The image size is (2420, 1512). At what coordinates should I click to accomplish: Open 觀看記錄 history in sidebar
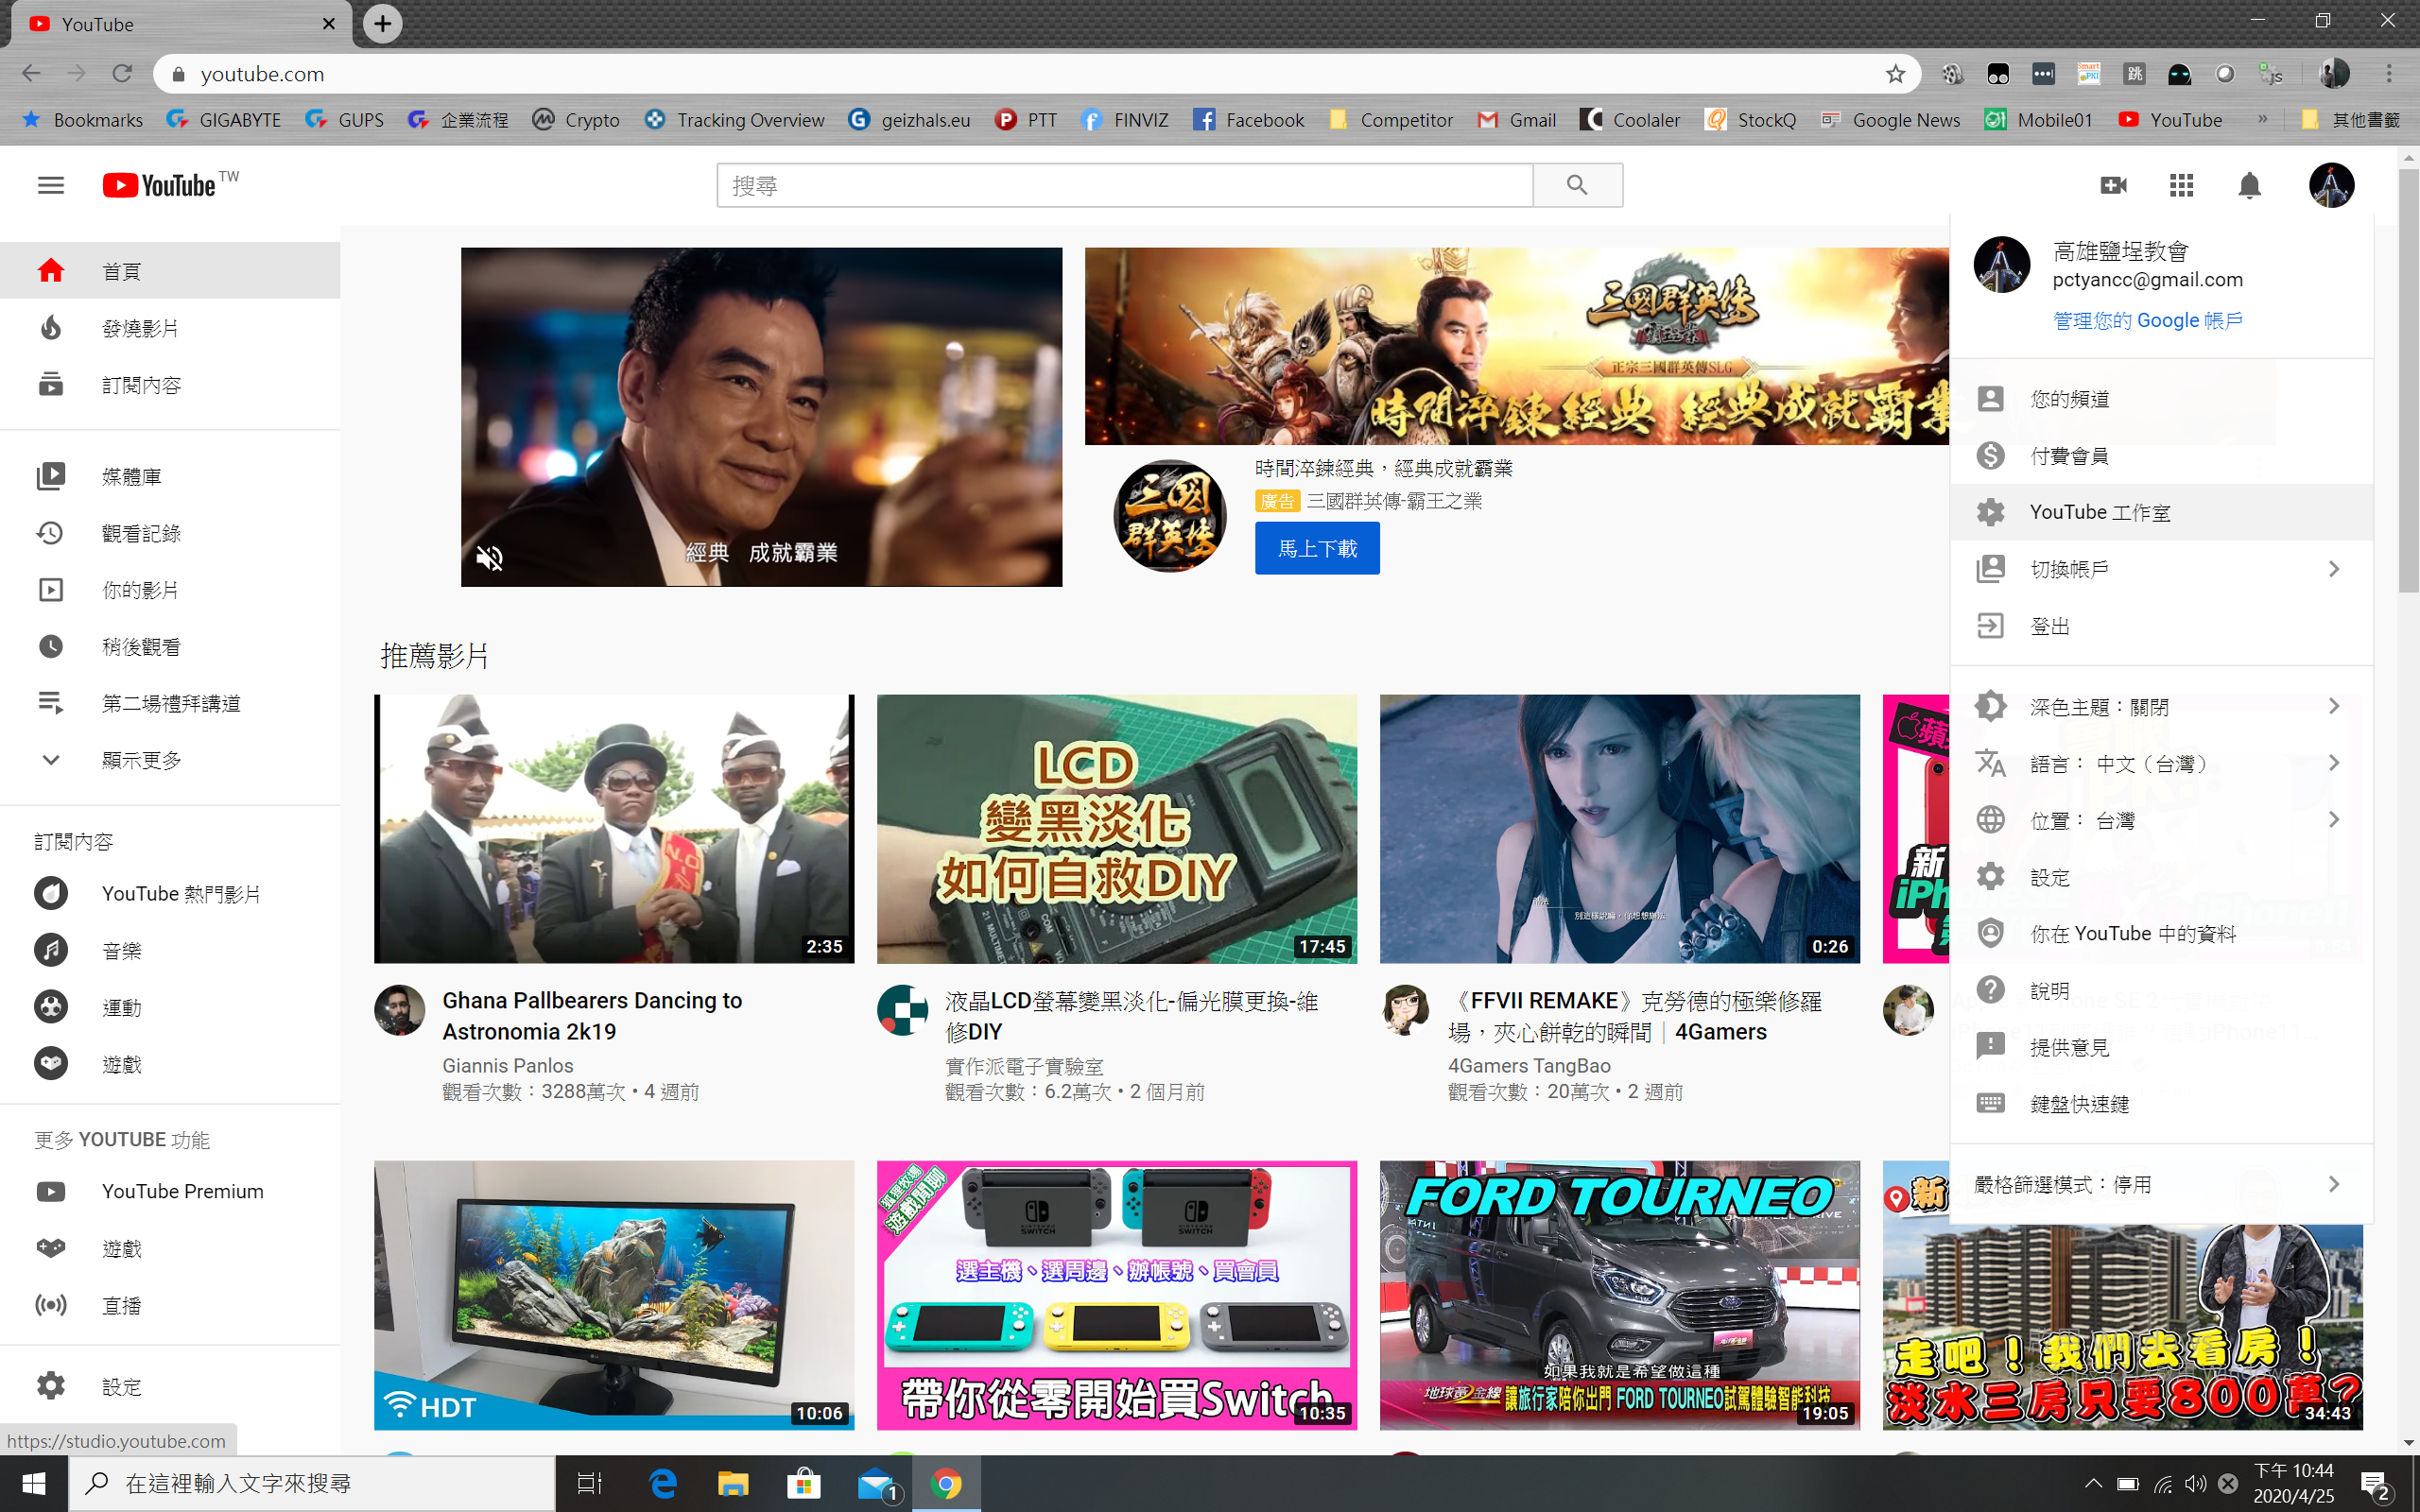click(x=140, y=533)
